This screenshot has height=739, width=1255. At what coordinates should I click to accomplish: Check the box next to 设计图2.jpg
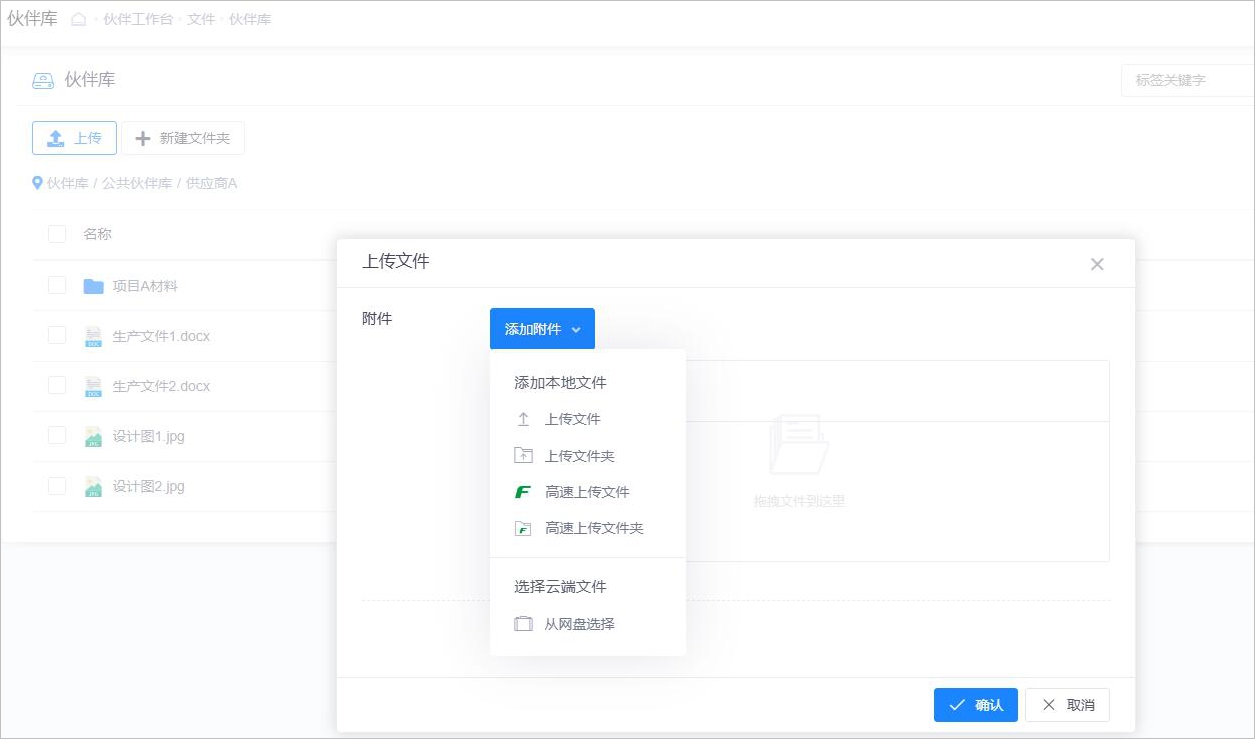point(57,486)
